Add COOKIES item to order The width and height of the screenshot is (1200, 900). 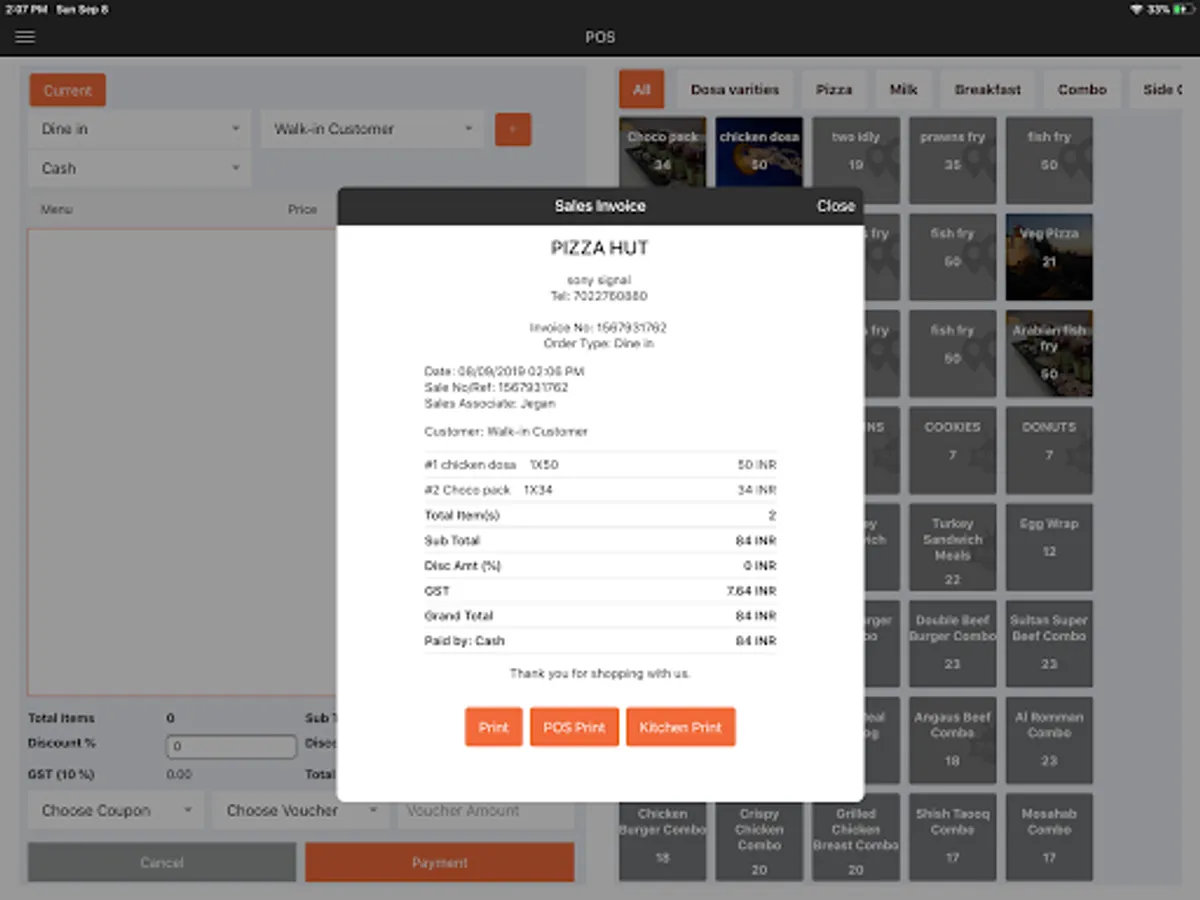pos(952,450)
